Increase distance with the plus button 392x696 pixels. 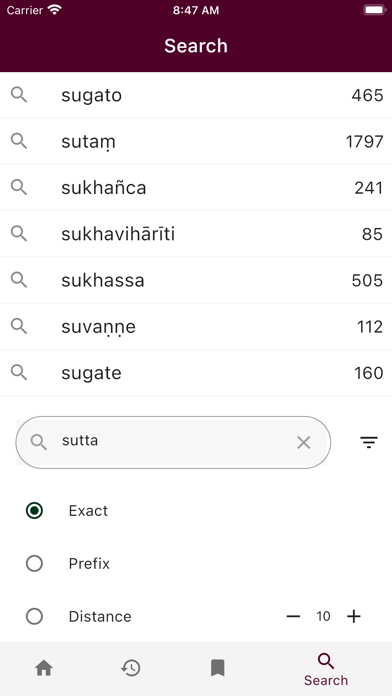[354, 616]
